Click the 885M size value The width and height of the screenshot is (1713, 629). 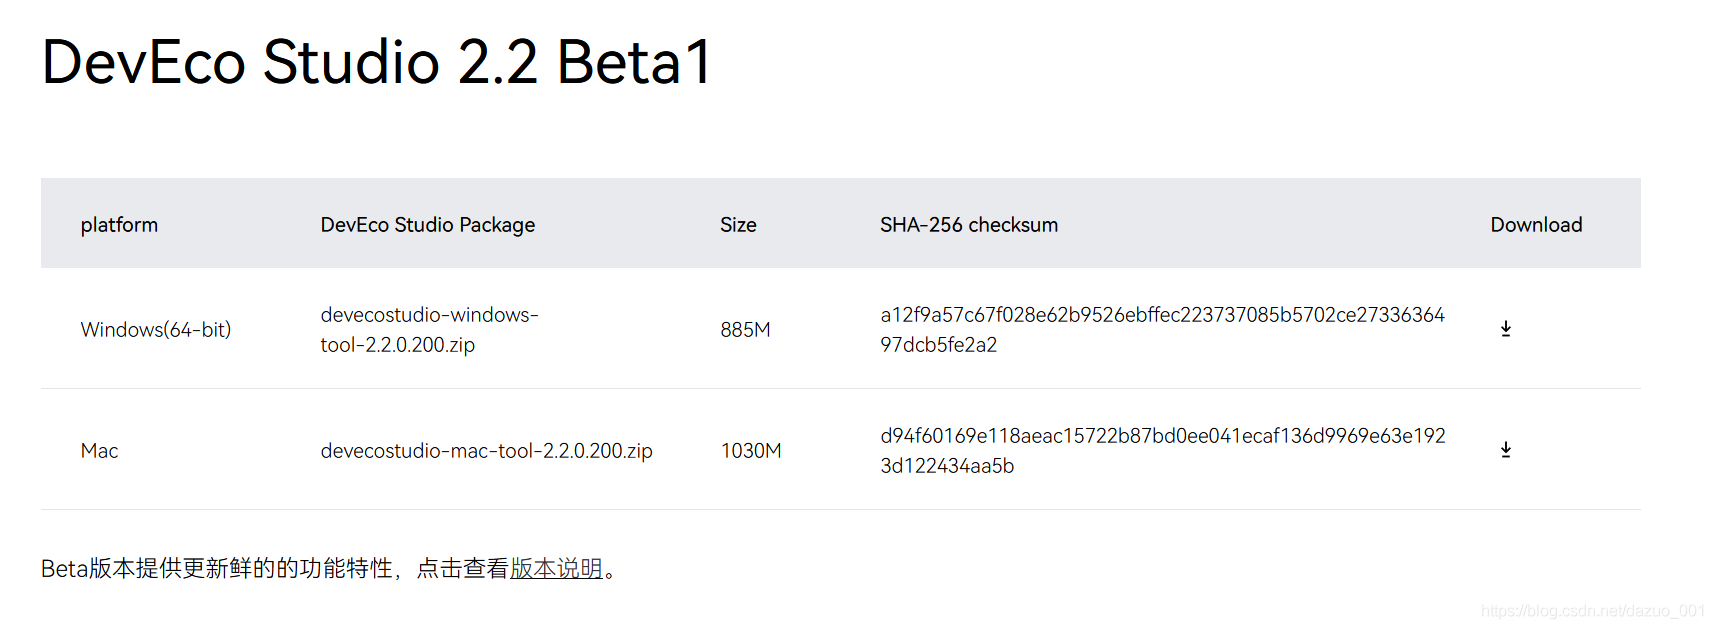pyautogui.click(x=745, y=330)
